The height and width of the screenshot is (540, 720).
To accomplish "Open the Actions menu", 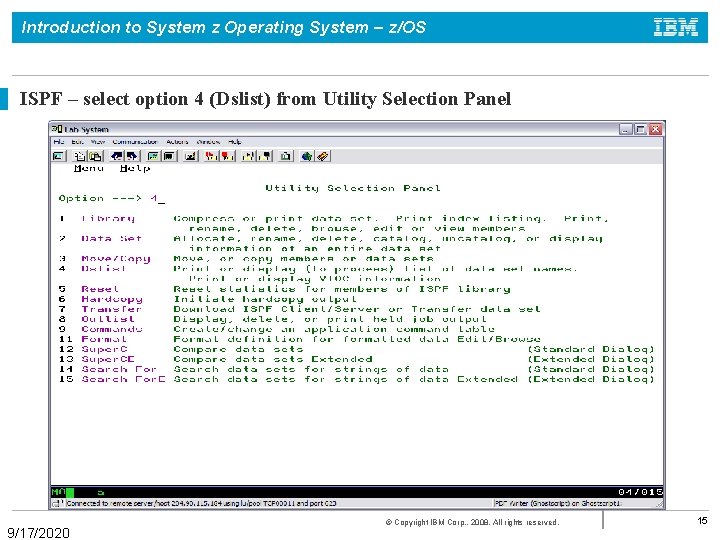I will [177, 142].
